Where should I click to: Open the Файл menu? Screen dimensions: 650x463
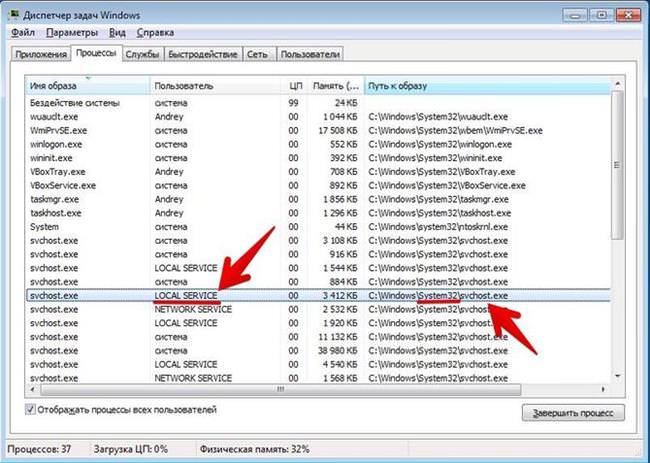(23, 32)
